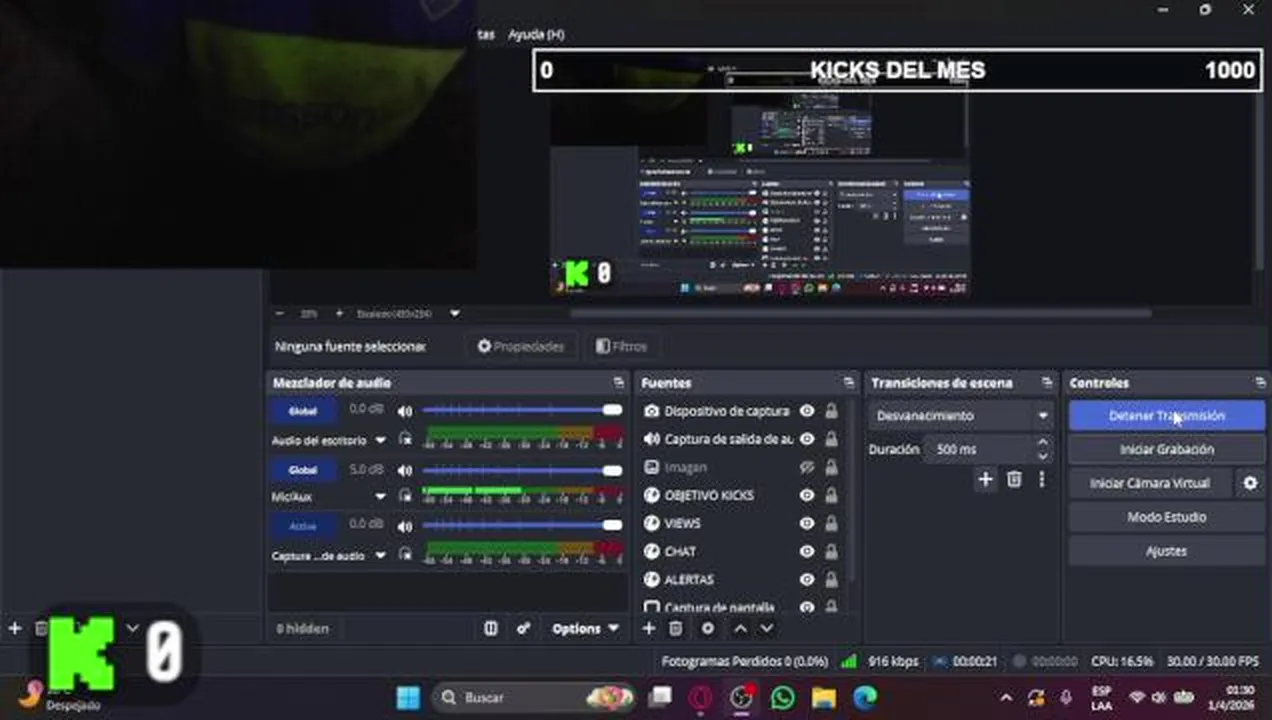The image size is (1272, 720).
Task: Mute the Capture ...de audio speaker icon
Action: 405,526
